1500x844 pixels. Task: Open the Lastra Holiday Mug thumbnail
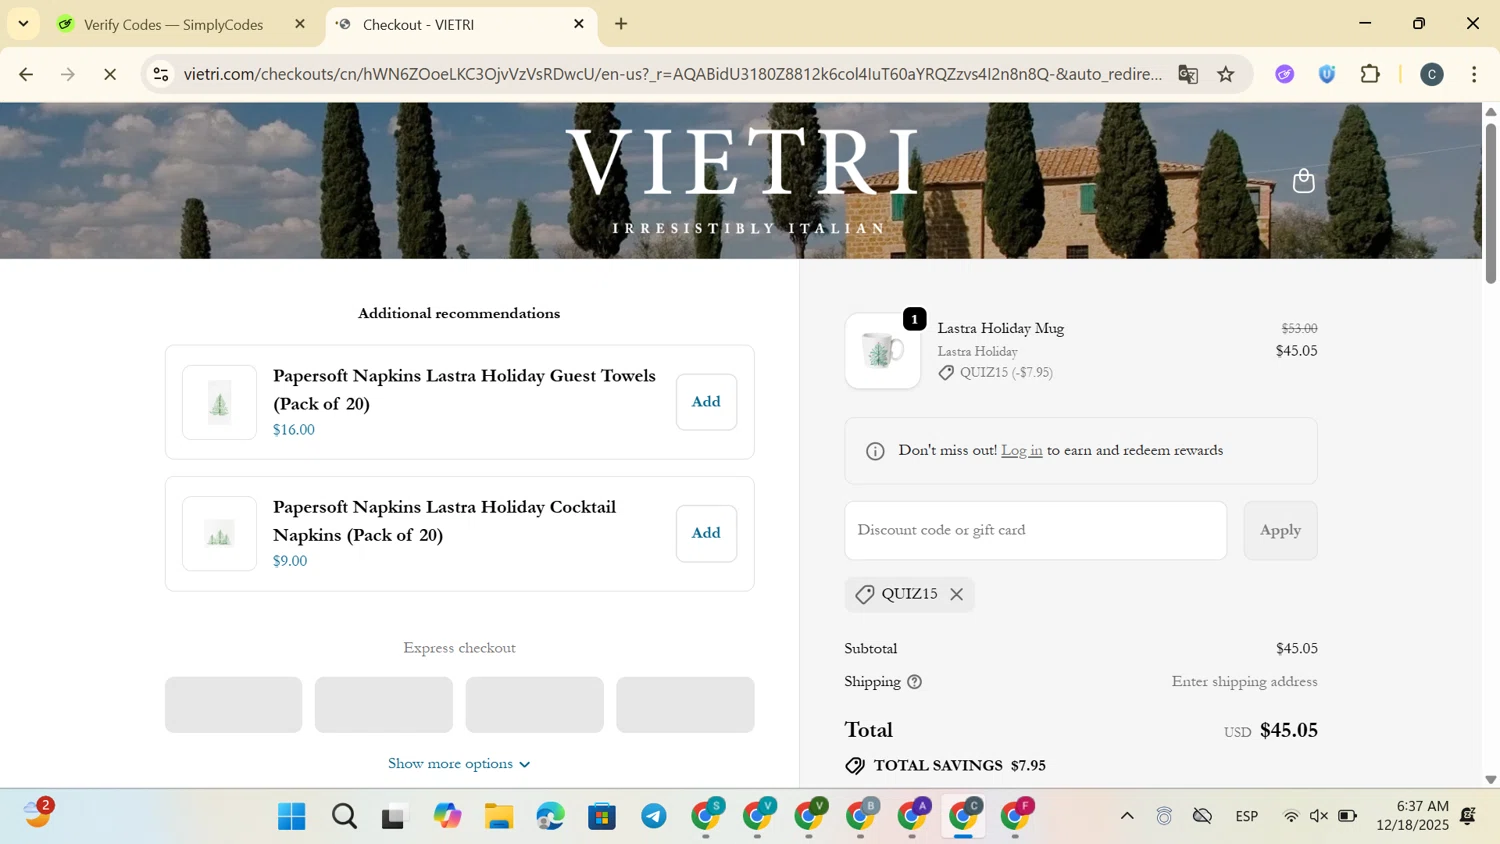[883, 351]
